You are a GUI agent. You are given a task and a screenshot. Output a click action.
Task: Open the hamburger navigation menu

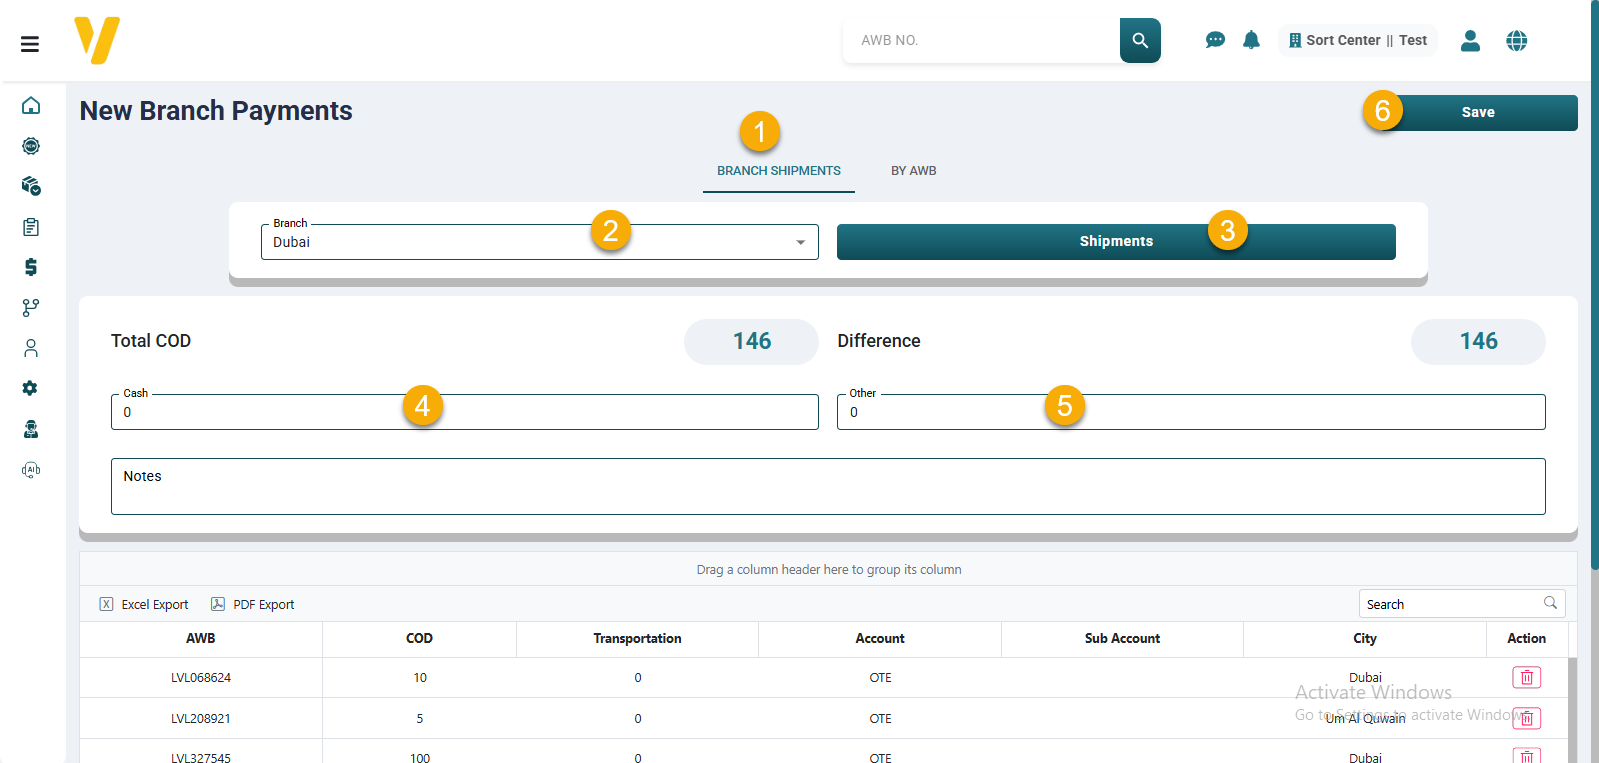point(30,44)
